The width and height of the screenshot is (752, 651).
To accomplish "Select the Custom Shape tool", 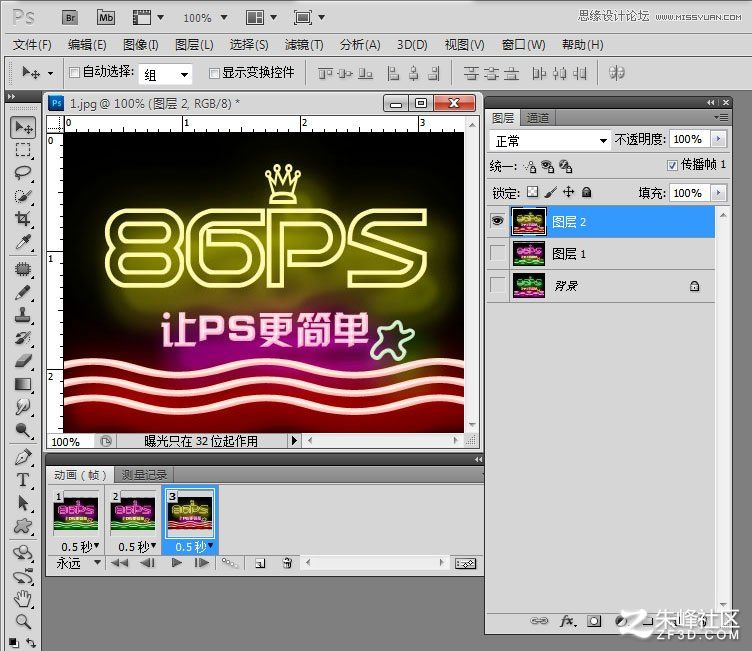I will pos(23,526).
